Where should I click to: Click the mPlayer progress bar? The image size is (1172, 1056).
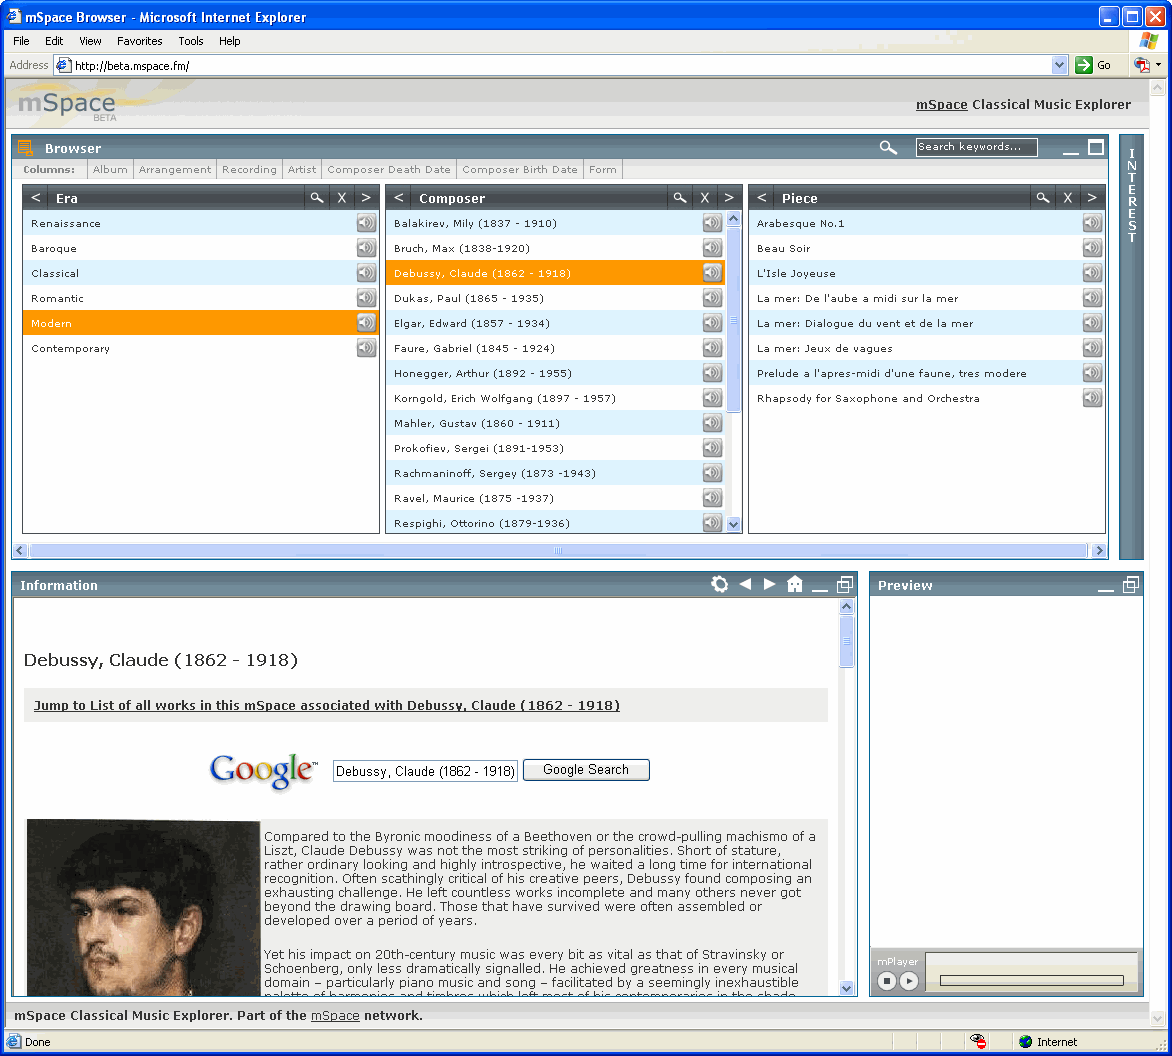[x=1031, y=981]
